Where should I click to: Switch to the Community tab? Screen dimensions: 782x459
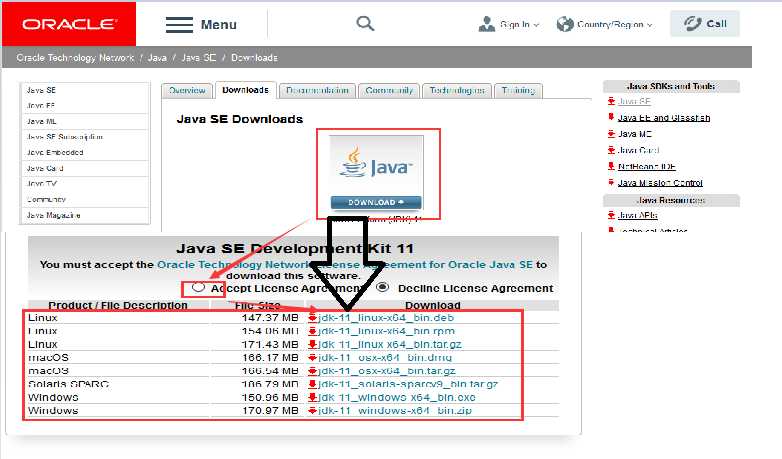click(389, 90)
